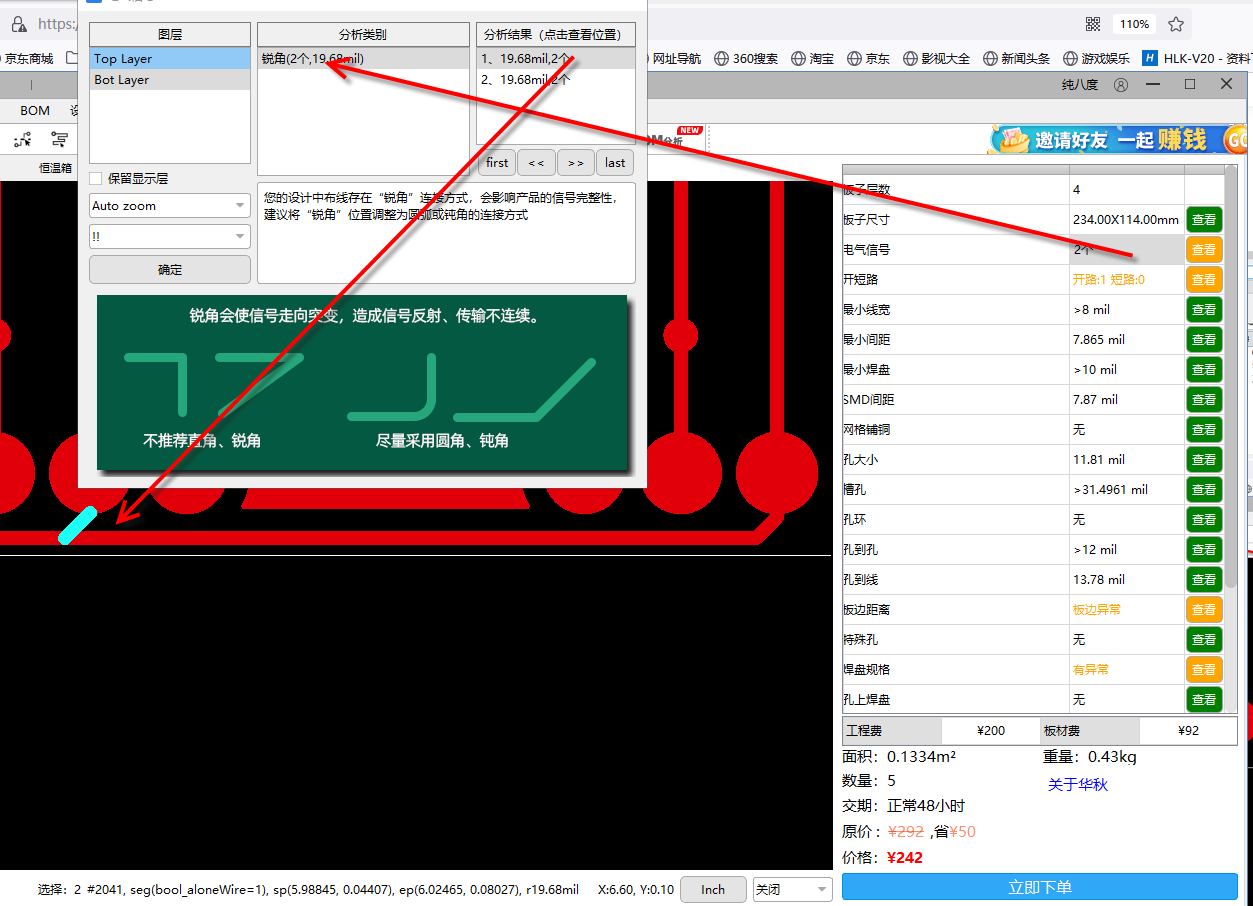Click 查看 for 孔到线 row
The image size is (1253, 906).
1204,580
